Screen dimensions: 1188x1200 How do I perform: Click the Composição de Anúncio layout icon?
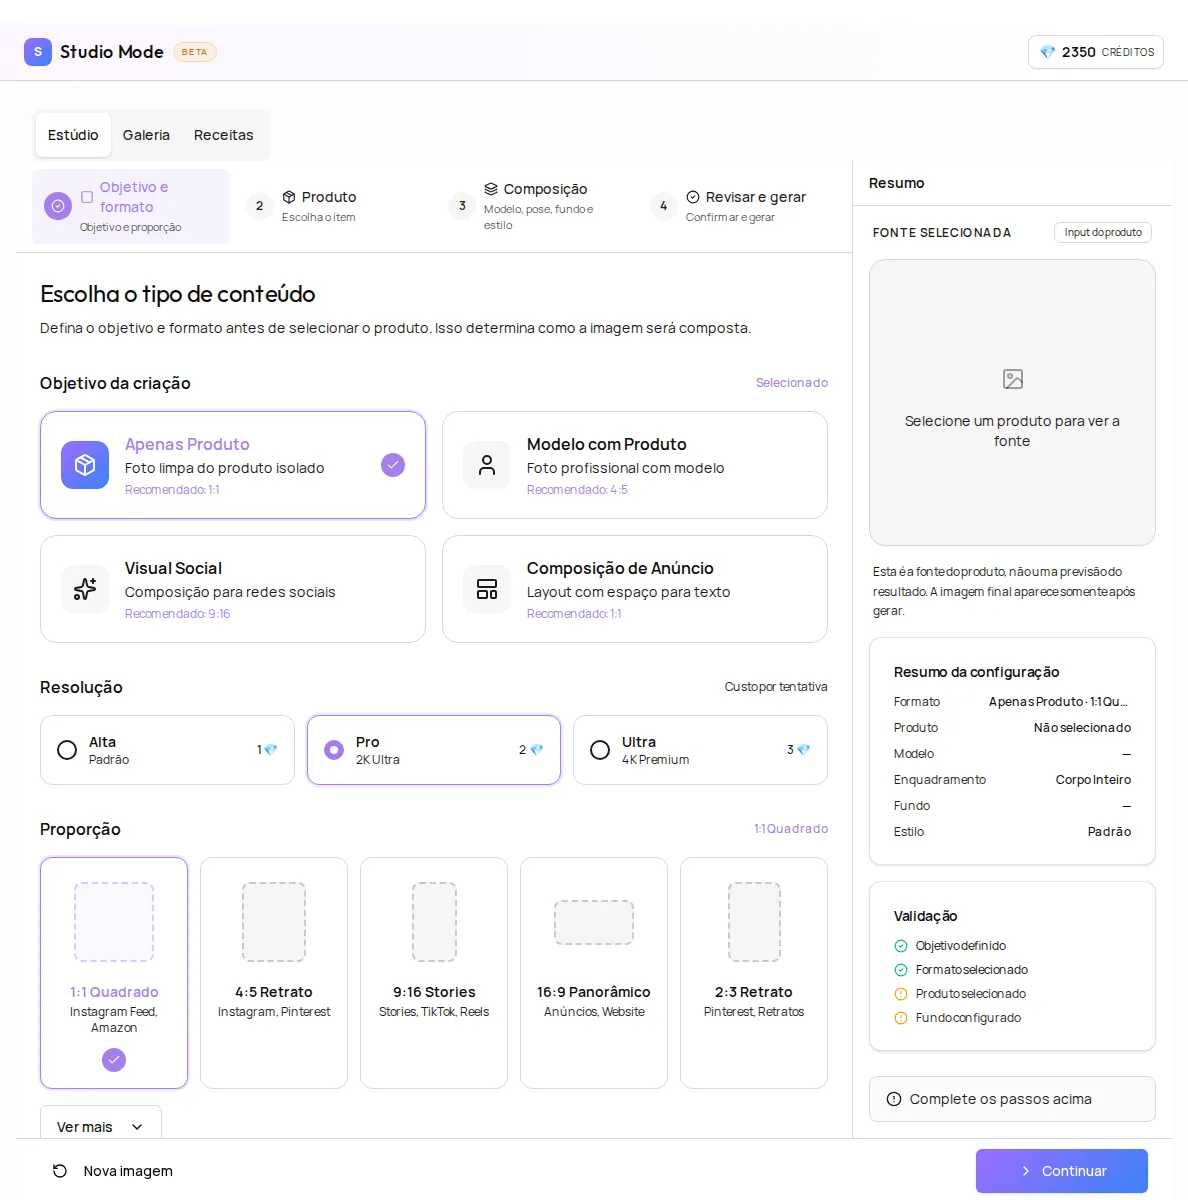pos(487,589)
